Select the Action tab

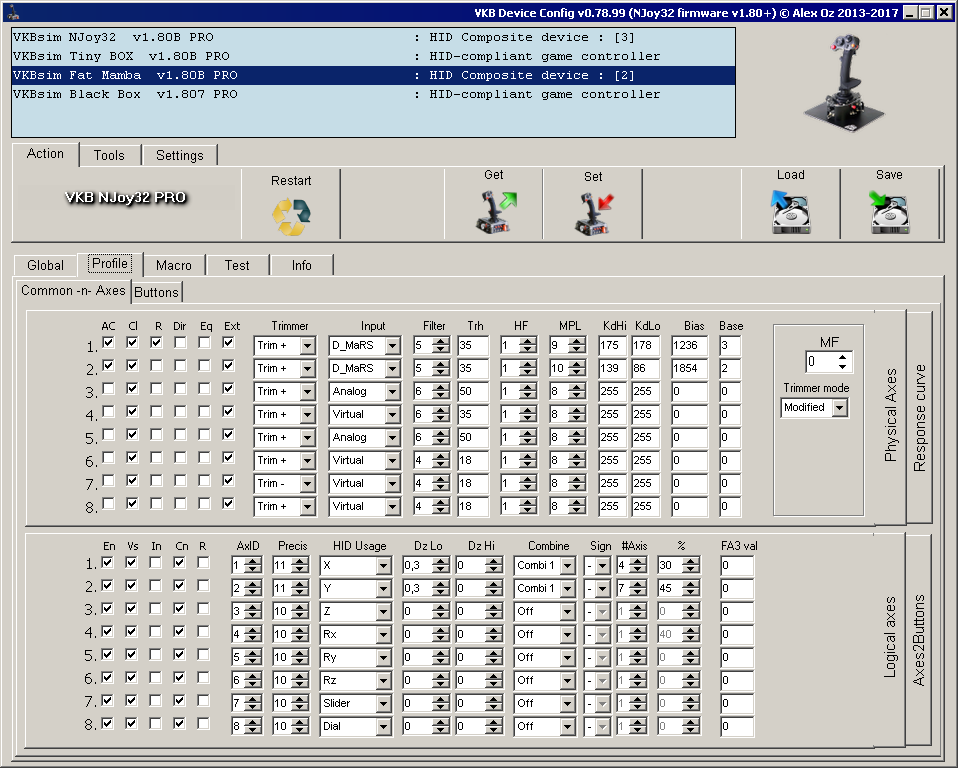click(45, 153)
